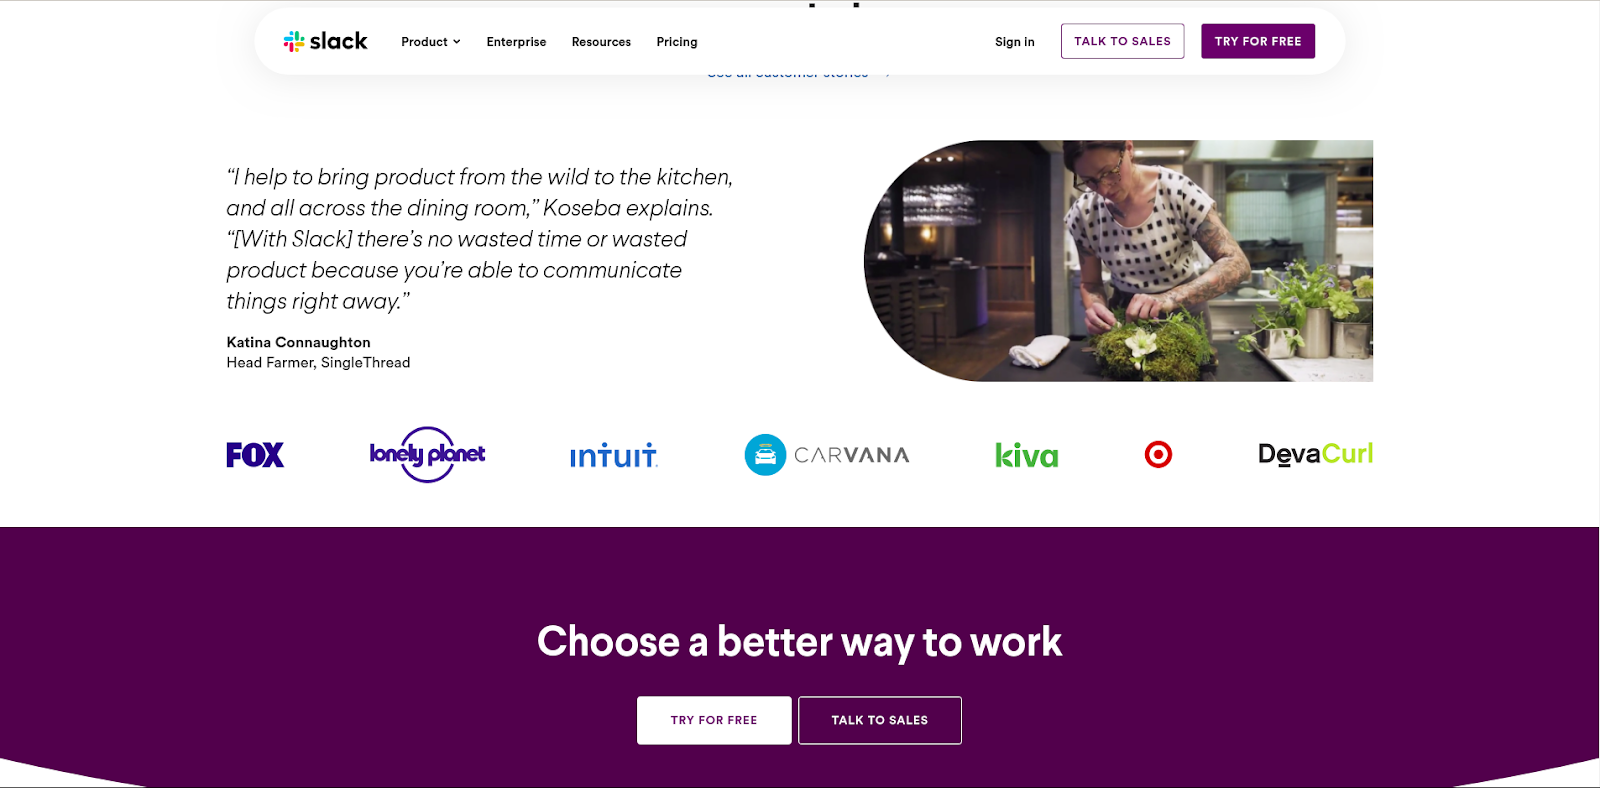Click the Carvana car icon logo

coord(765,455)
